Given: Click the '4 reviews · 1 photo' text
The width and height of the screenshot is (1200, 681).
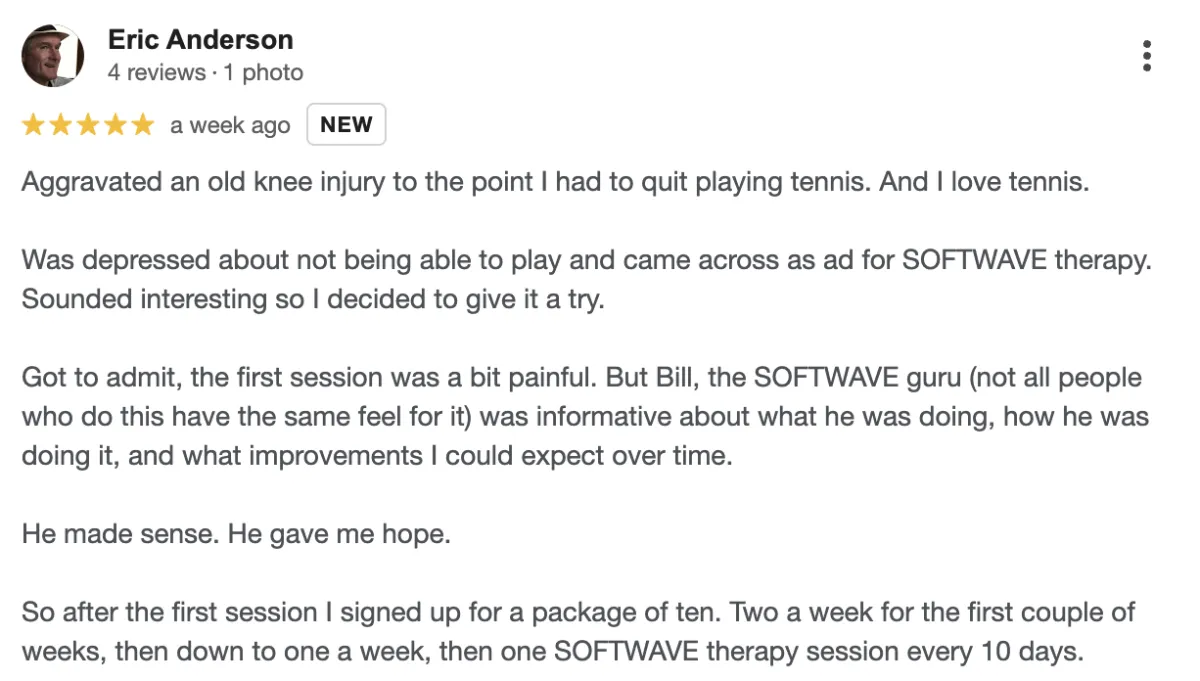Looking at the screenshot, I should click(x=205, y=73).
